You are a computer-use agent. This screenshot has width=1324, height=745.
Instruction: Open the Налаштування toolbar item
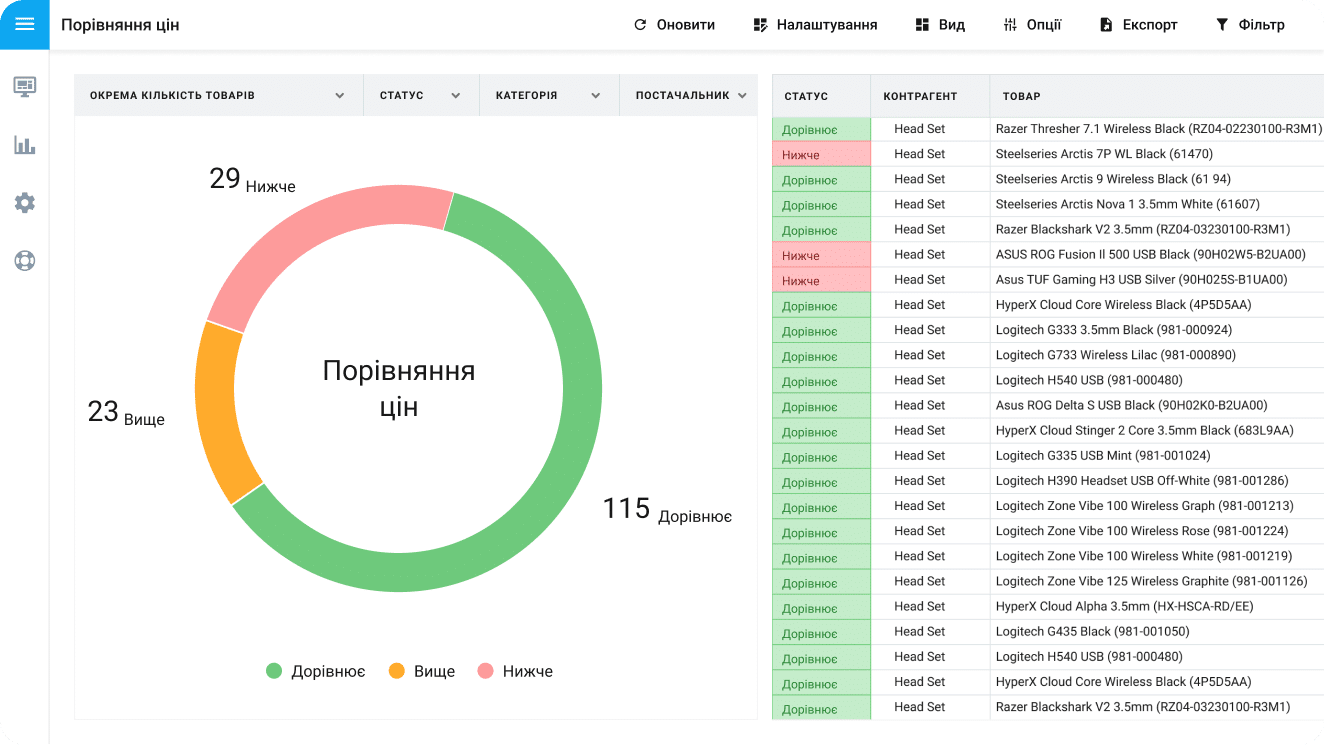(815, 25)
